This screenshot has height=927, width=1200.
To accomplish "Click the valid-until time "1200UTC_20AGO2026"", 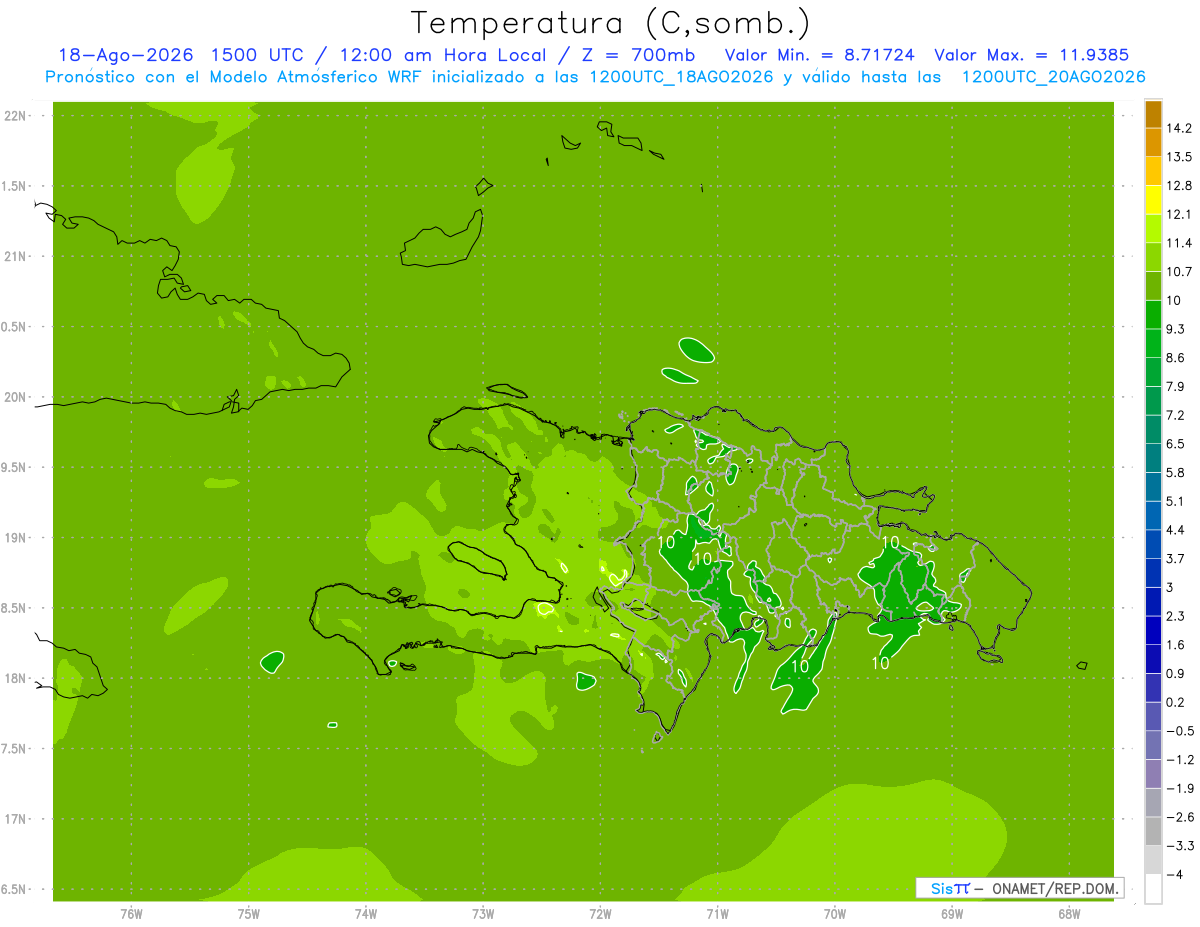I will 1053,77.
